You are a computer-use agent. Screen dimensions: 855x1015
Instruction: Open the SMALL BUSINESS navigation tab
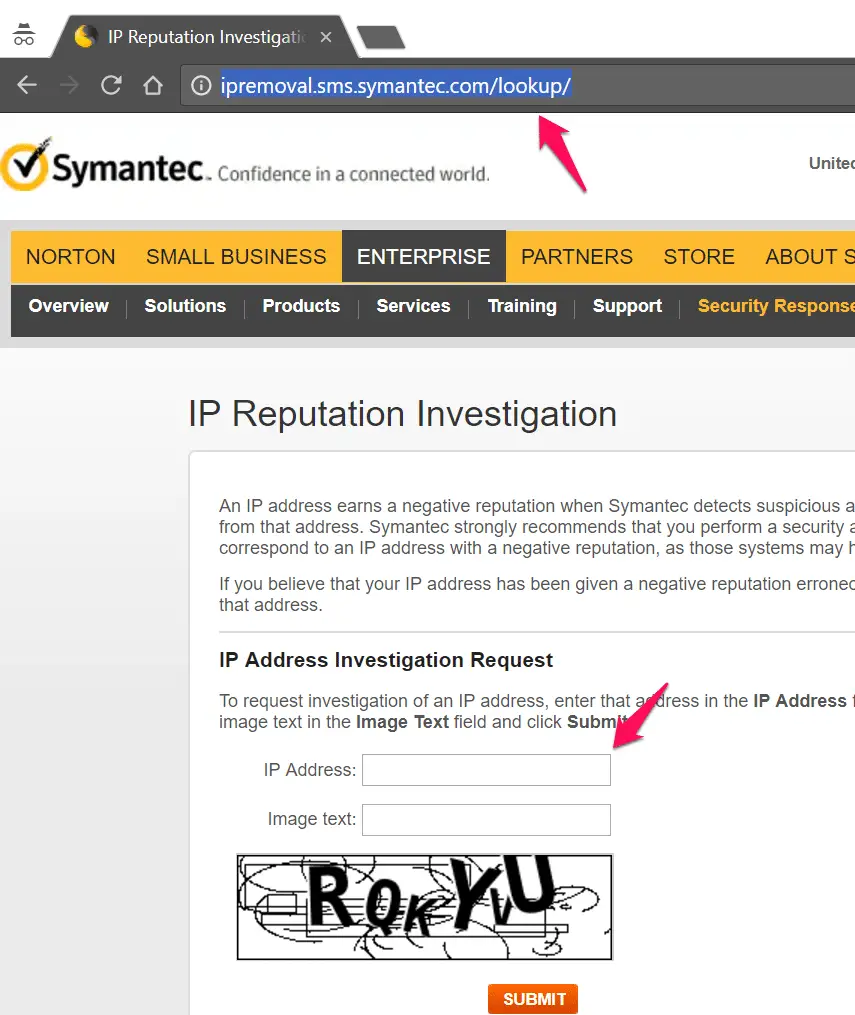click(x=236, y=256)
